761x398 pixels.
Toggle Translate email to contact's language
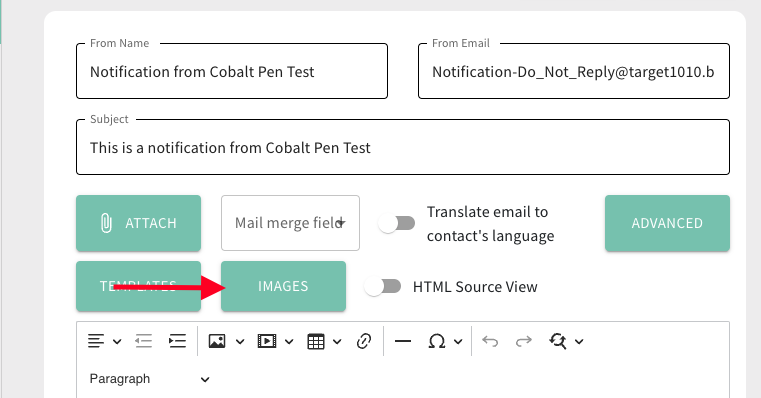[397, 223]
